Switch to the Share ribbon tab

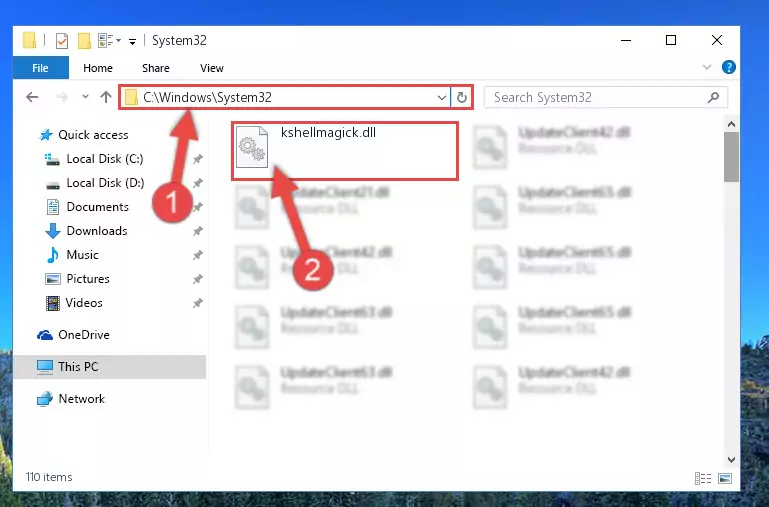pyautogui.click(x=155, y=68)
